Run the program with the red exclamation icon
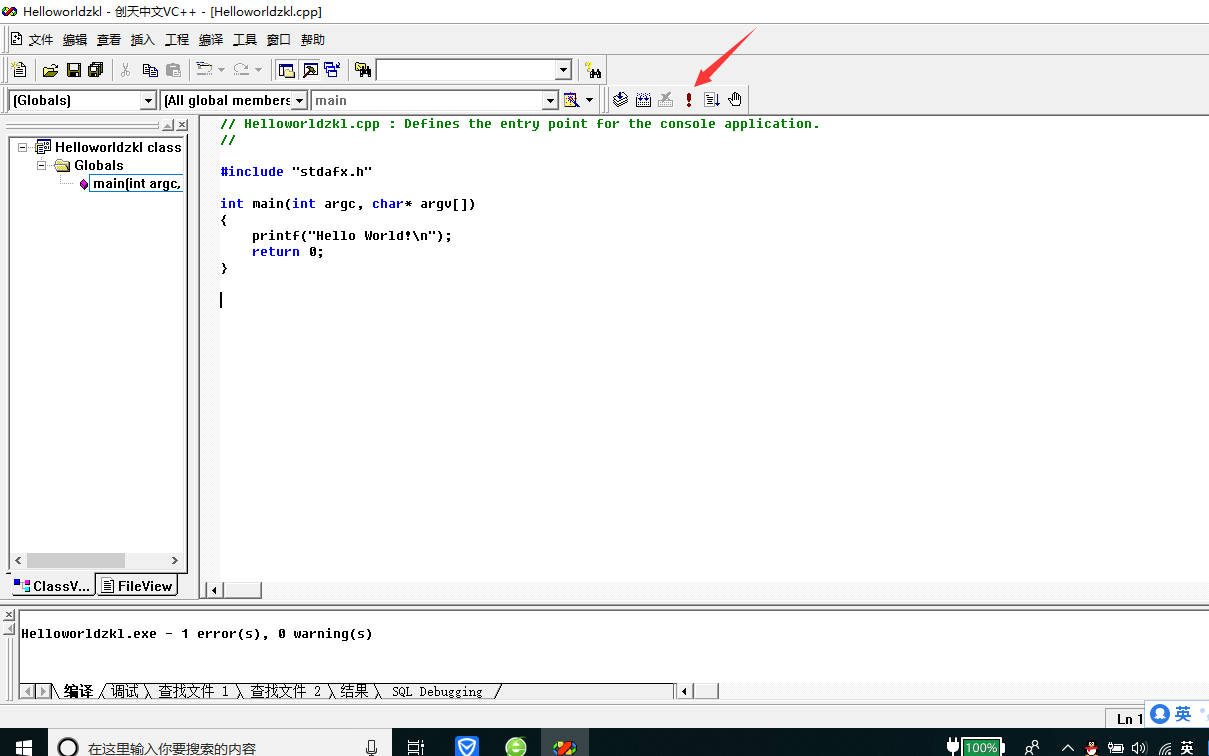This screenshot has height=756, width=1209. (x=689, y=100)
